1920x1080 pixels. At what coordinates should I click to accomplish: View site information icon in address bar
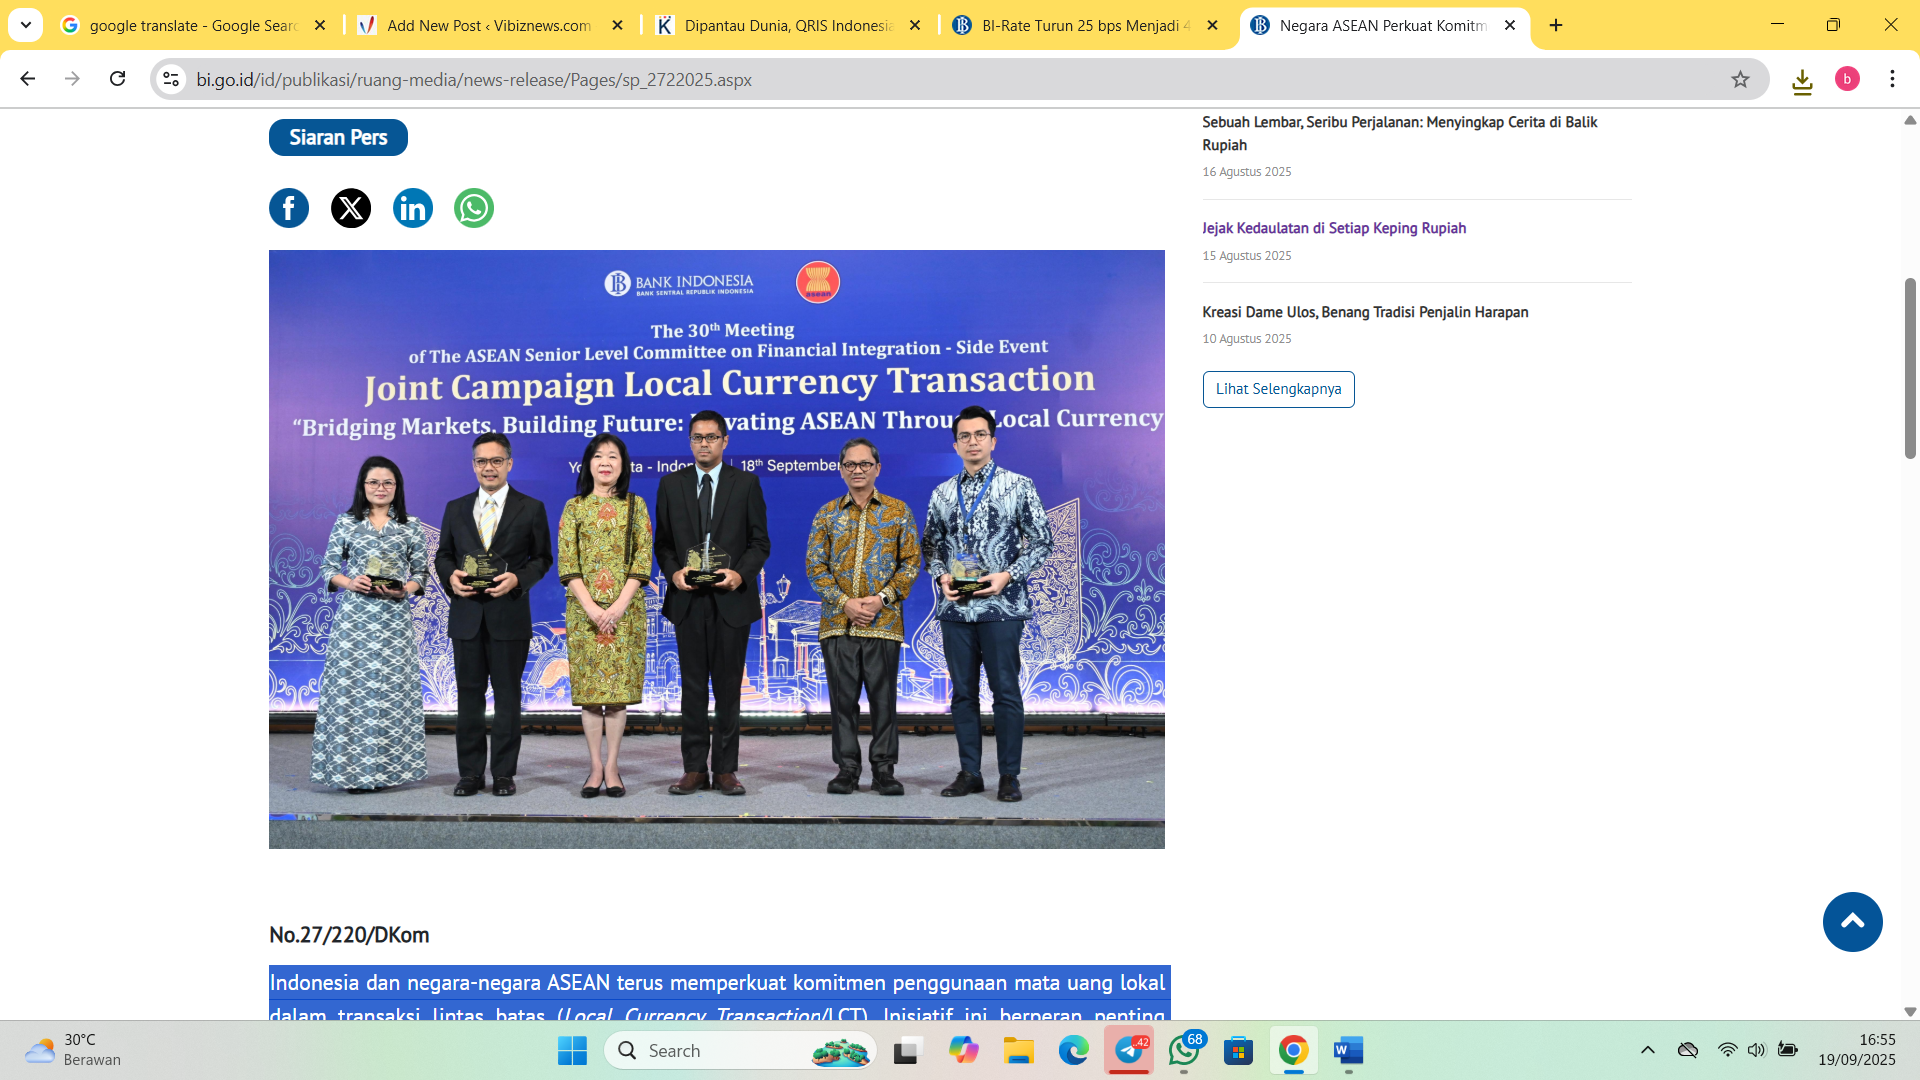[x=172, y=79]
